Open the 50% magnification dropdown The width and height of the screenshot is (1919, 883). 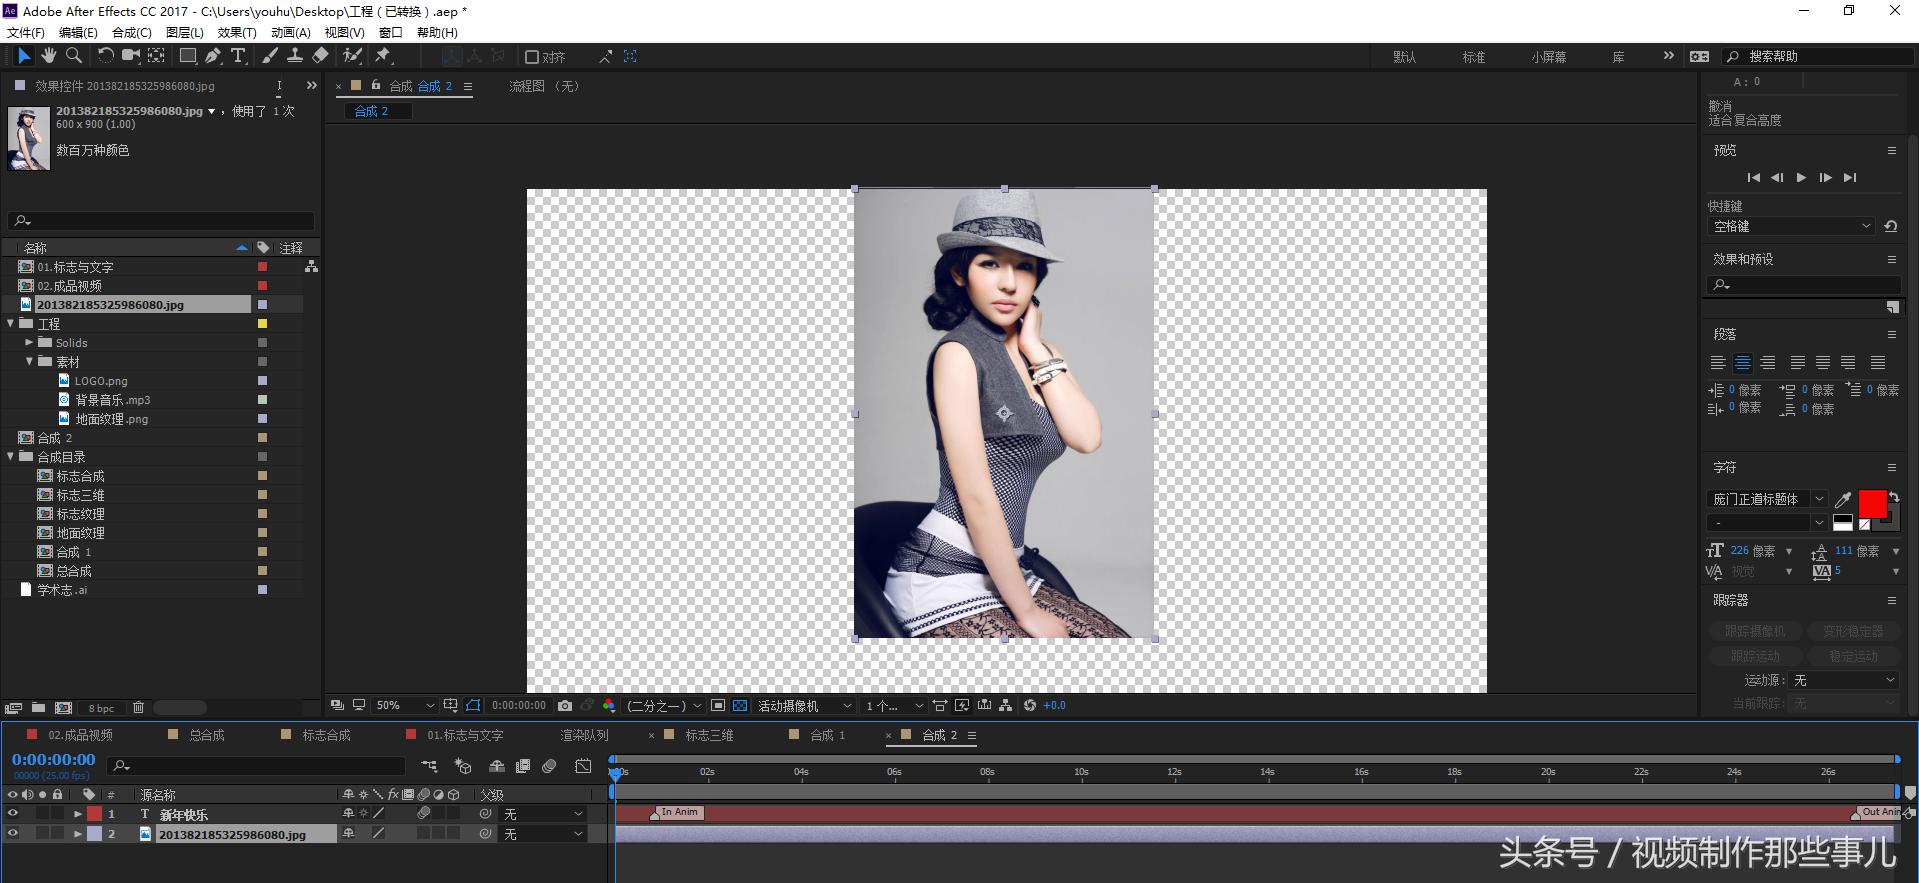(404, 706)
